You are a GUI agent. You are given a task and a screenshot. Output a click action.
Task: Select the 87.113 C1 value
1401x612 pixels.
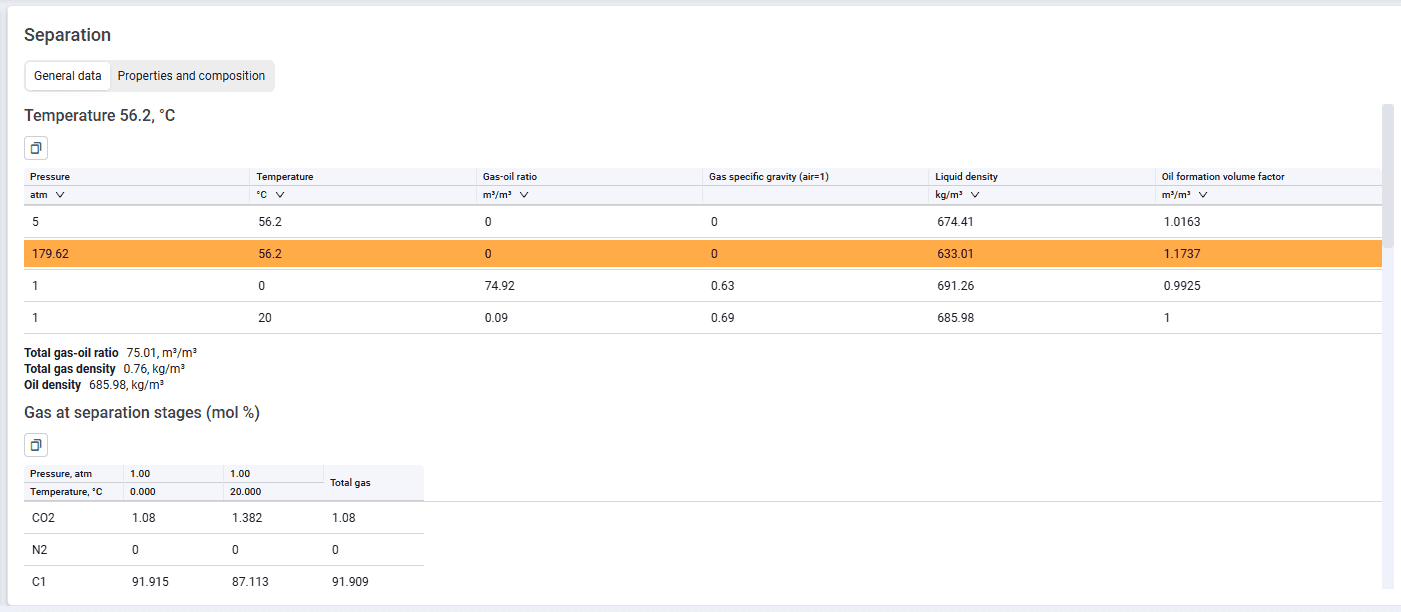point(249,582)
